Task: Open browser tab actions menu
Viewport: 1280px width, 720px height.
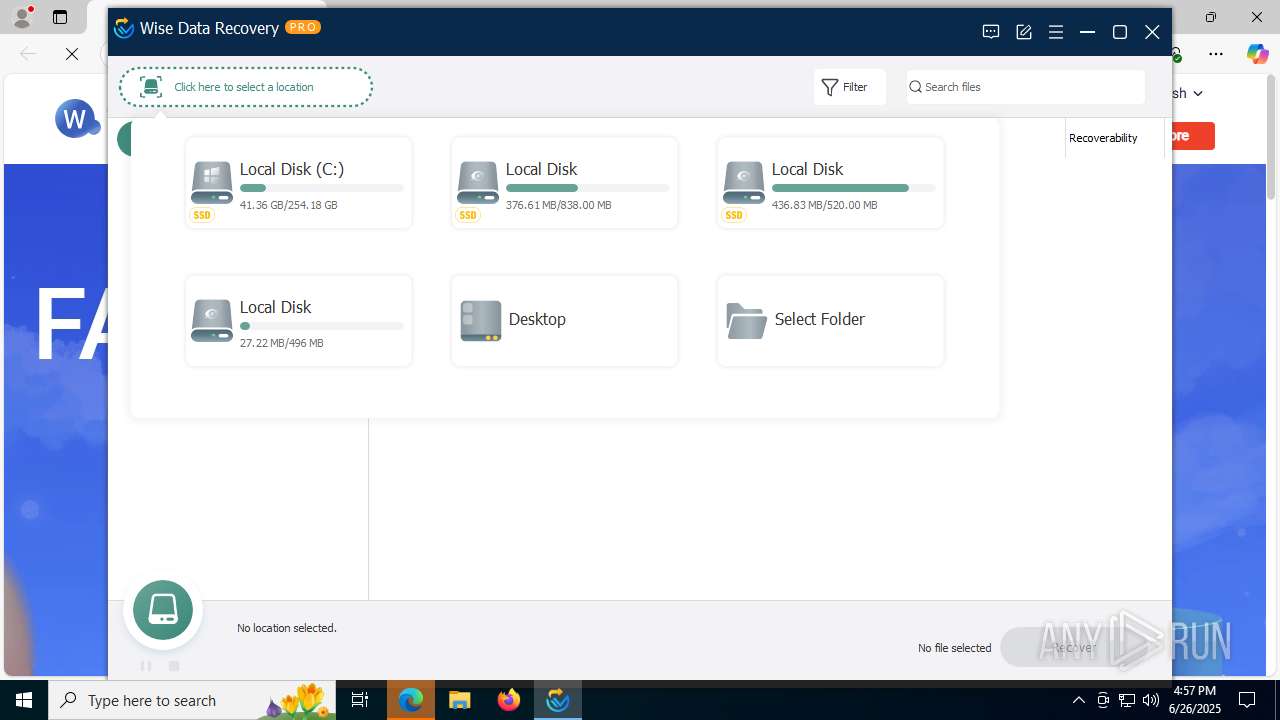Action: coord(60,17)
